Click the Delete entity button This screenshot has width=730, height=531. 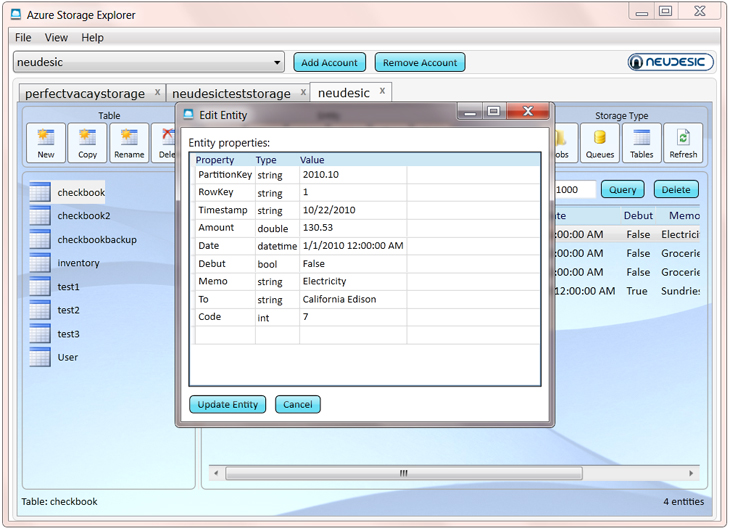point(676,189)
